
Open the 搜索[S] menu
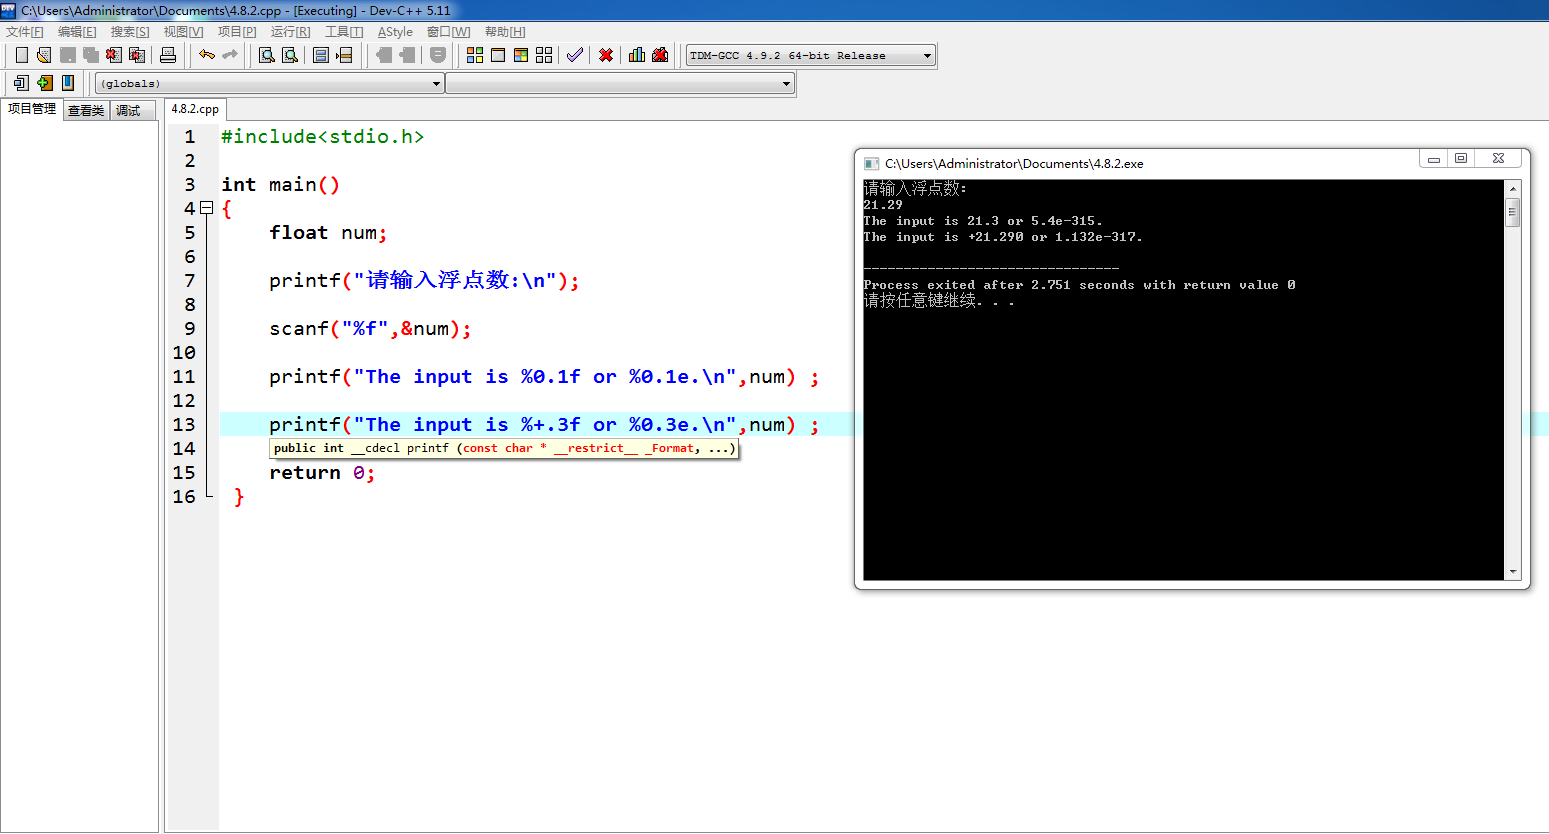click(130, 32)
